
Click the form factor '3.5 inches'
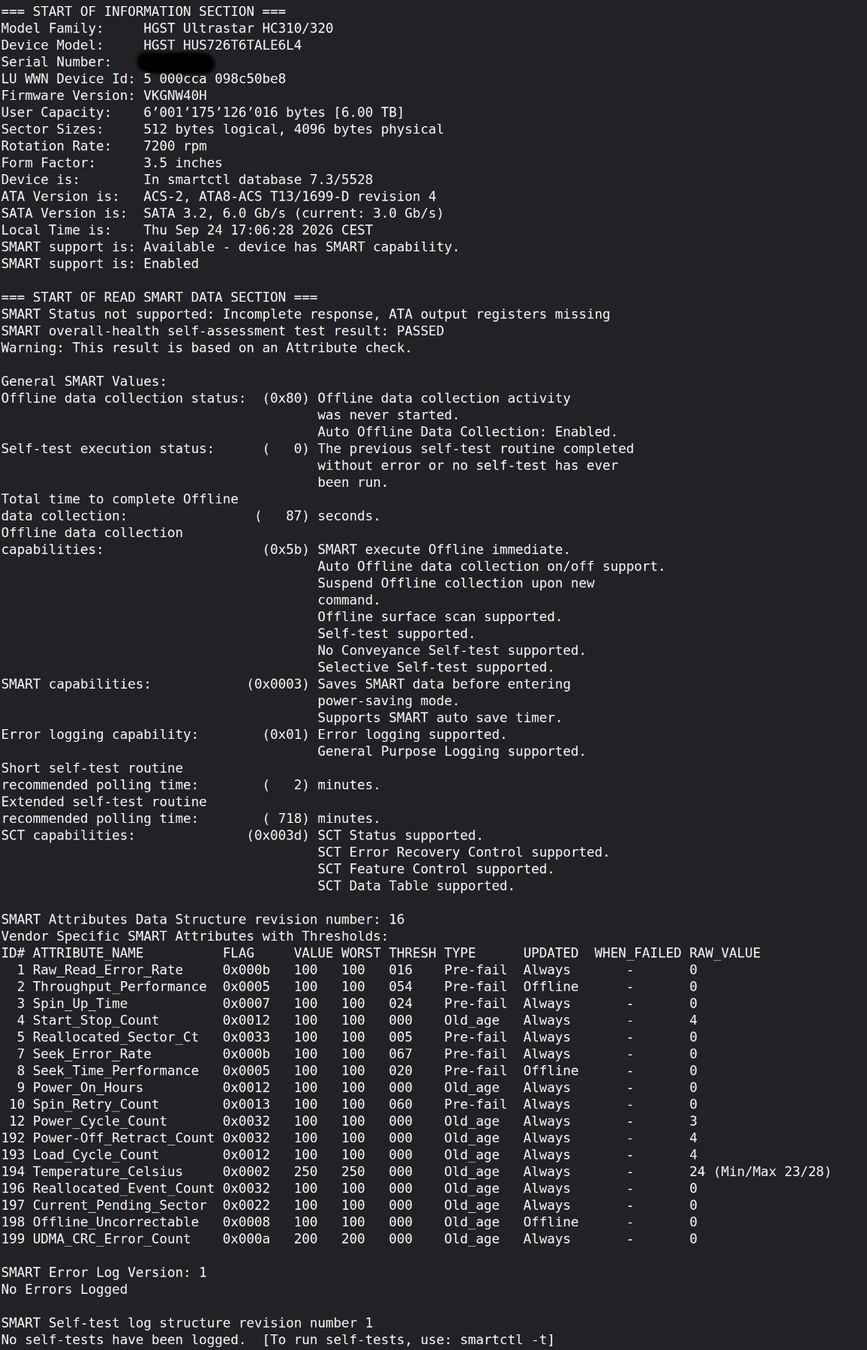point(183,162)
